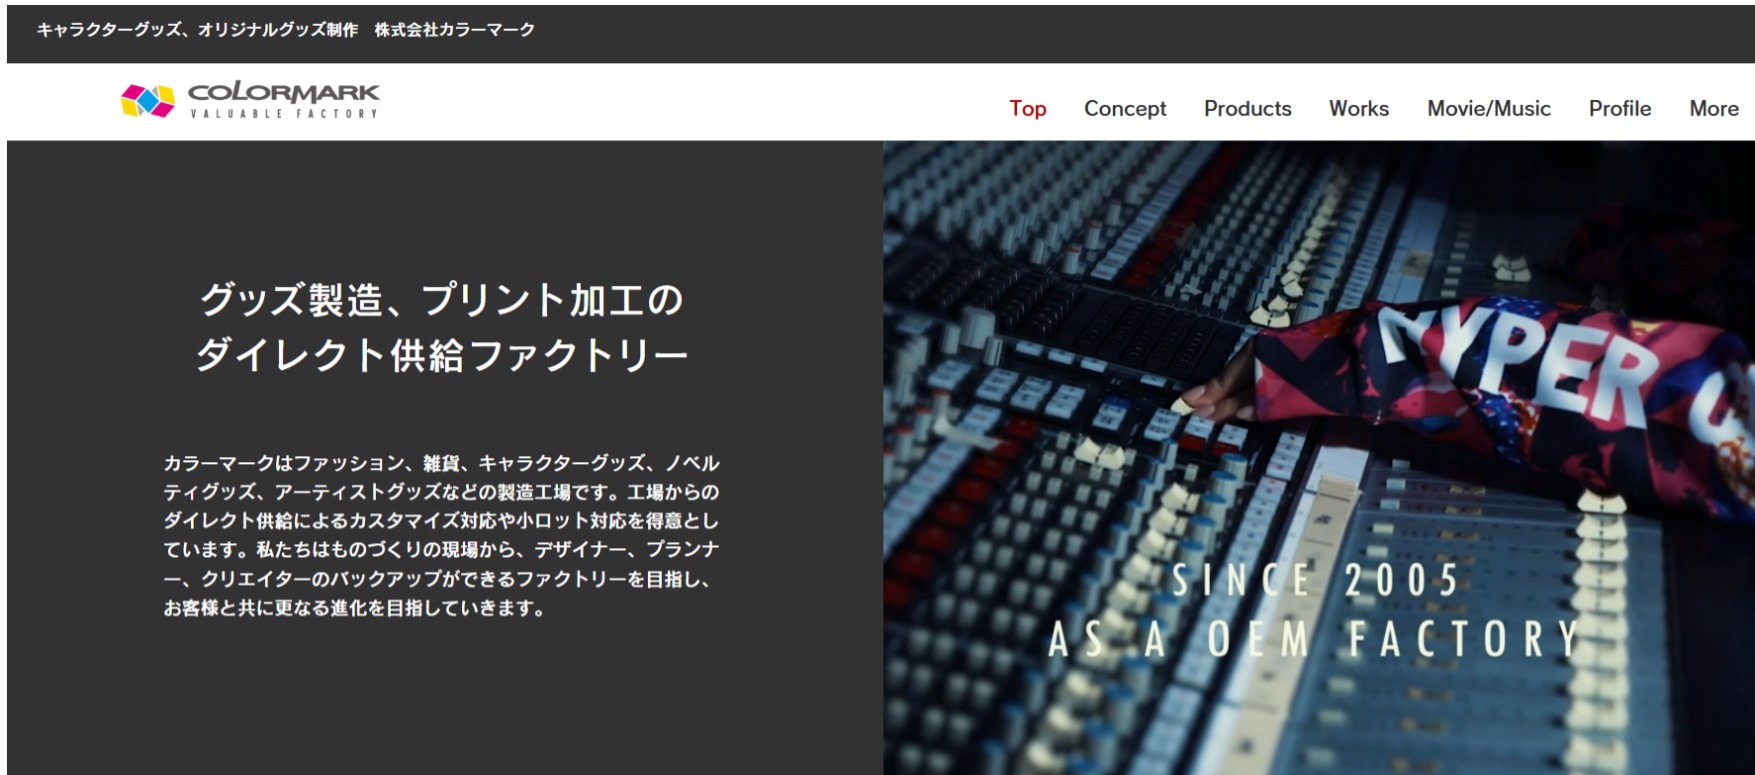Screen dimensions: 1755x775
Task: Click the AS A OEM FACTORY overlay text
Action: tap(1313, 640)
